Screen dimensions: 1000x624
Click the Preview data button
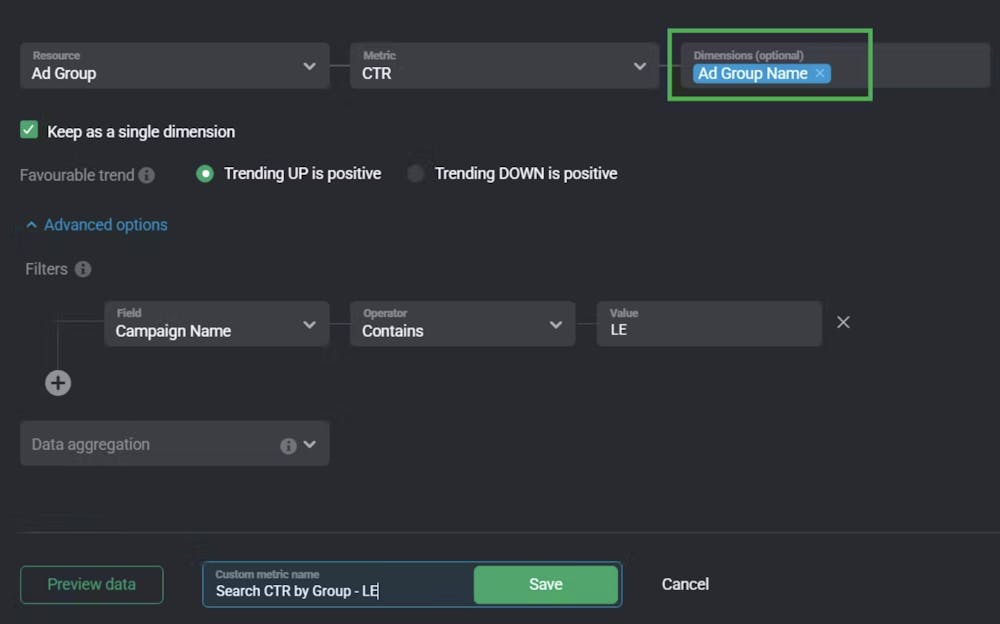pos(91,585)
